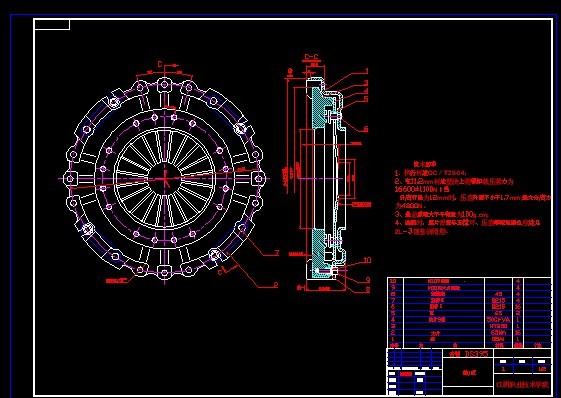
Task: Click callout number 10 beside the section view
Action: (367, 260)
